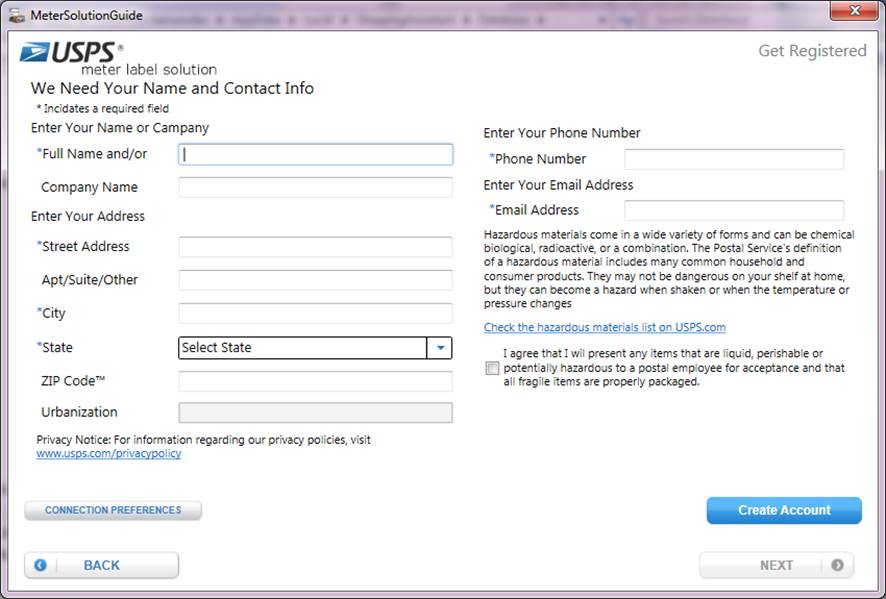Click the blue back arrow icon

tap(41, 565)
